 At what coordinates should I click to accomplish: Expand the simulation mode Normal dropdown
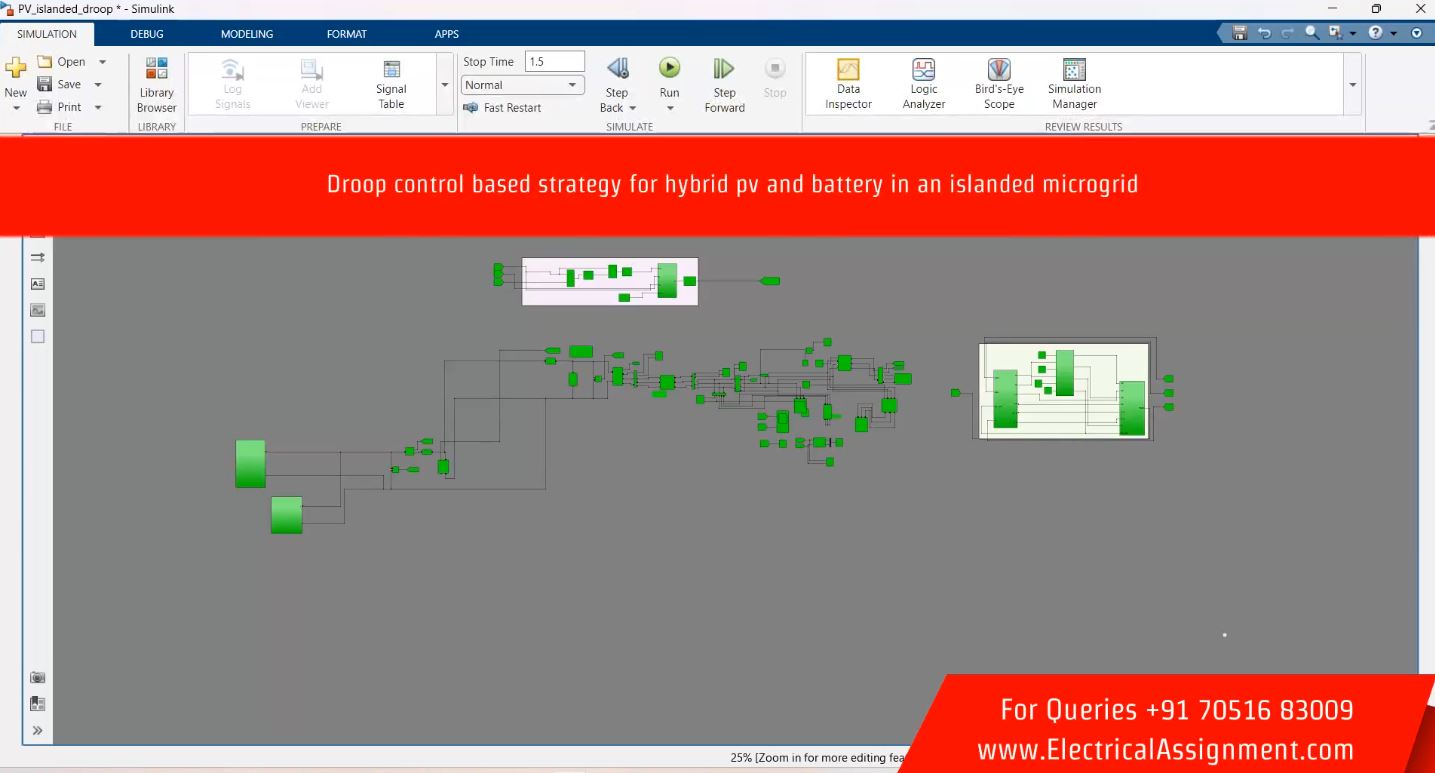(573, 85)
